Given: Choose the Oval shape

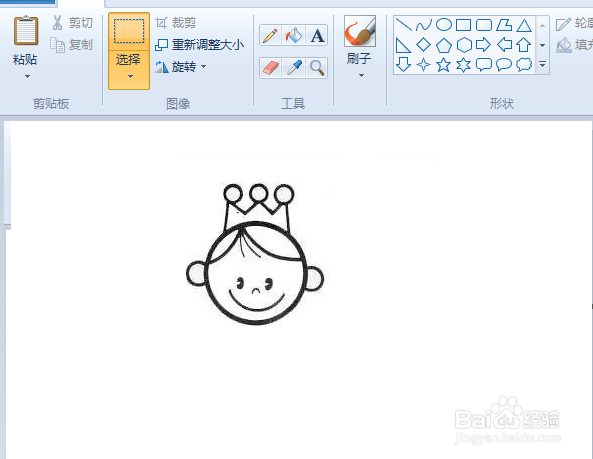Looking at the screenshot, I should 444,25.
